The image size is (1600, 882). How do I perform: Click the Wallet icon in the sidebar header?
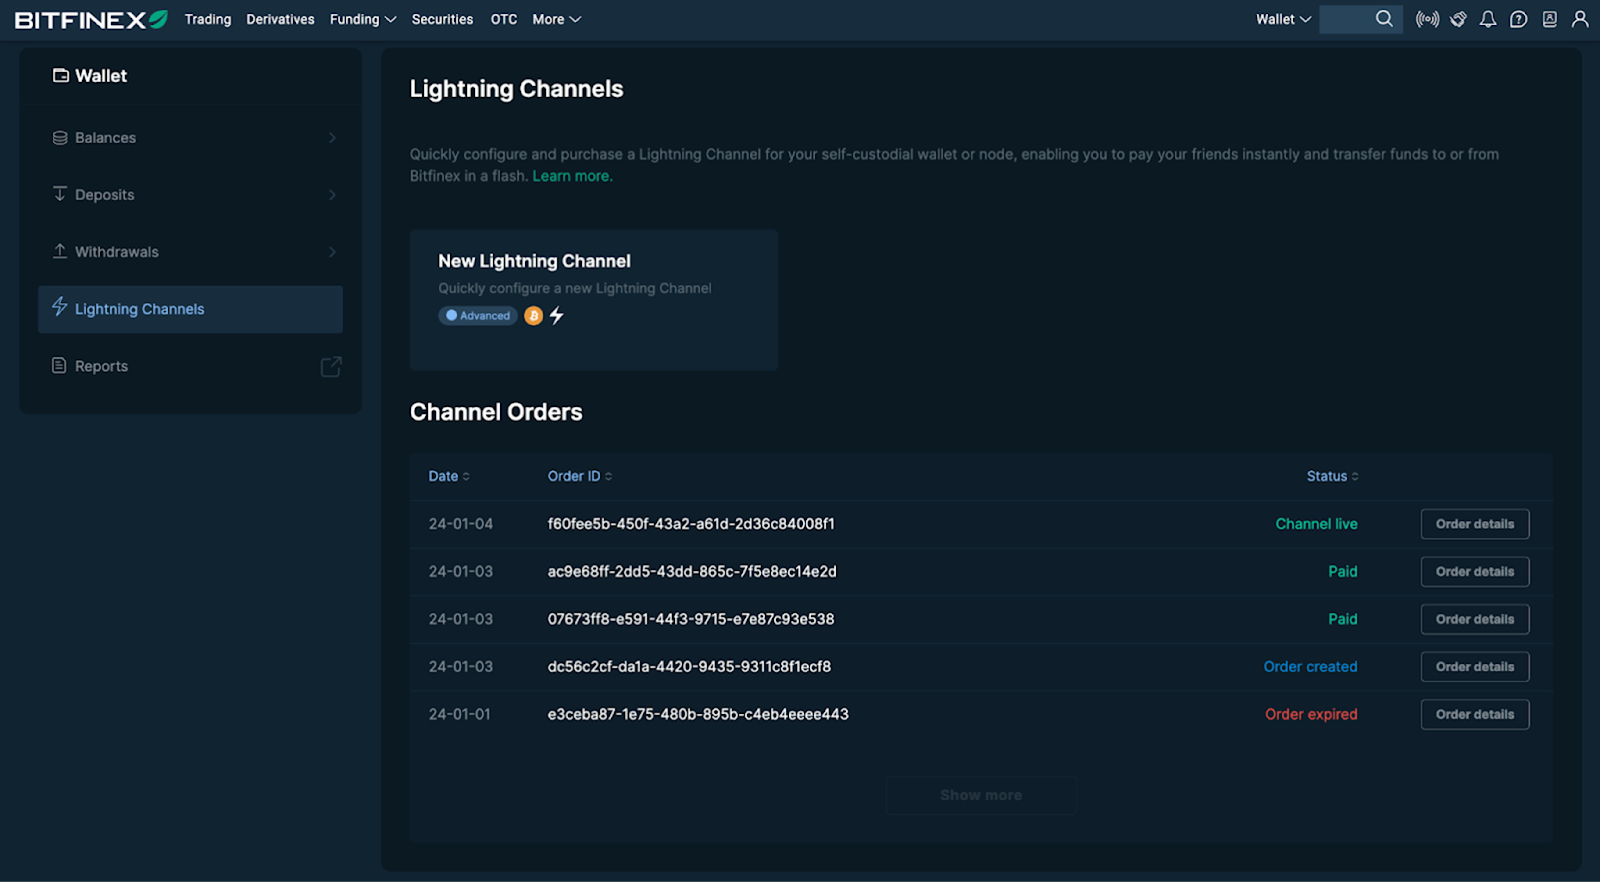coord(61,75)
